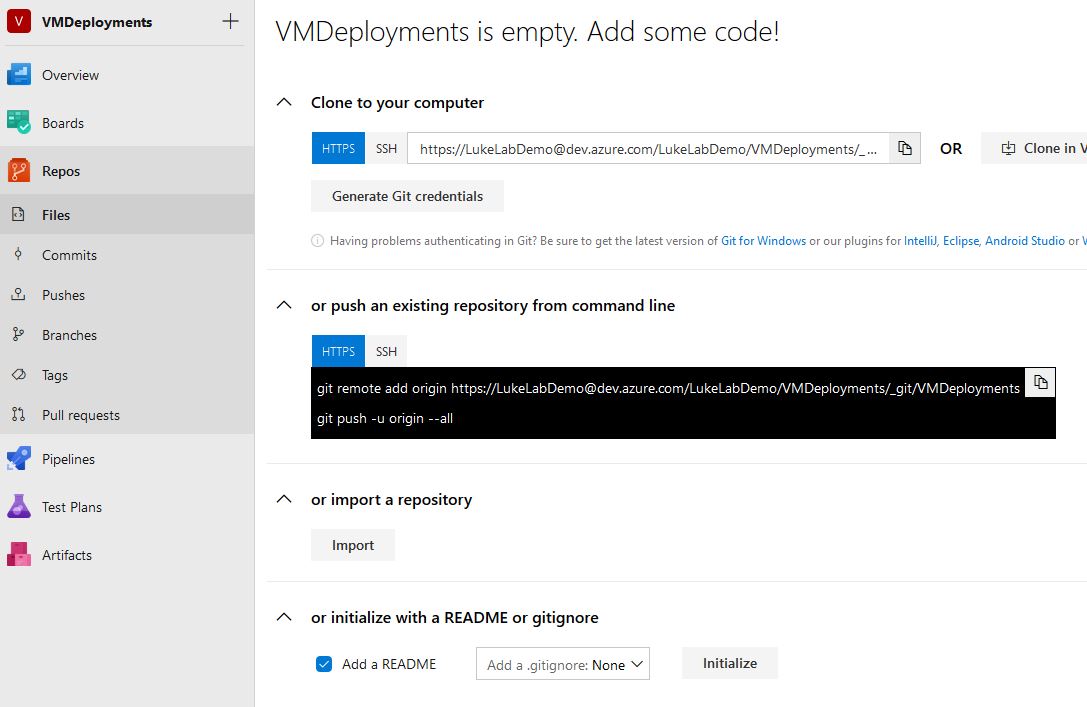The width and height of the screenshot is (1087, 707).
Task: Select HTTPS tab in clone section
Action: pos(338,148)
